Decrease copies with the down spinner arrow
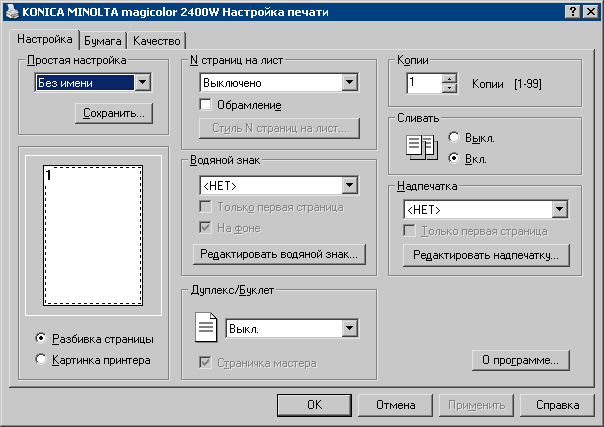Image resolution: width=604 pixels, height=427 pixels. point(449,88)
